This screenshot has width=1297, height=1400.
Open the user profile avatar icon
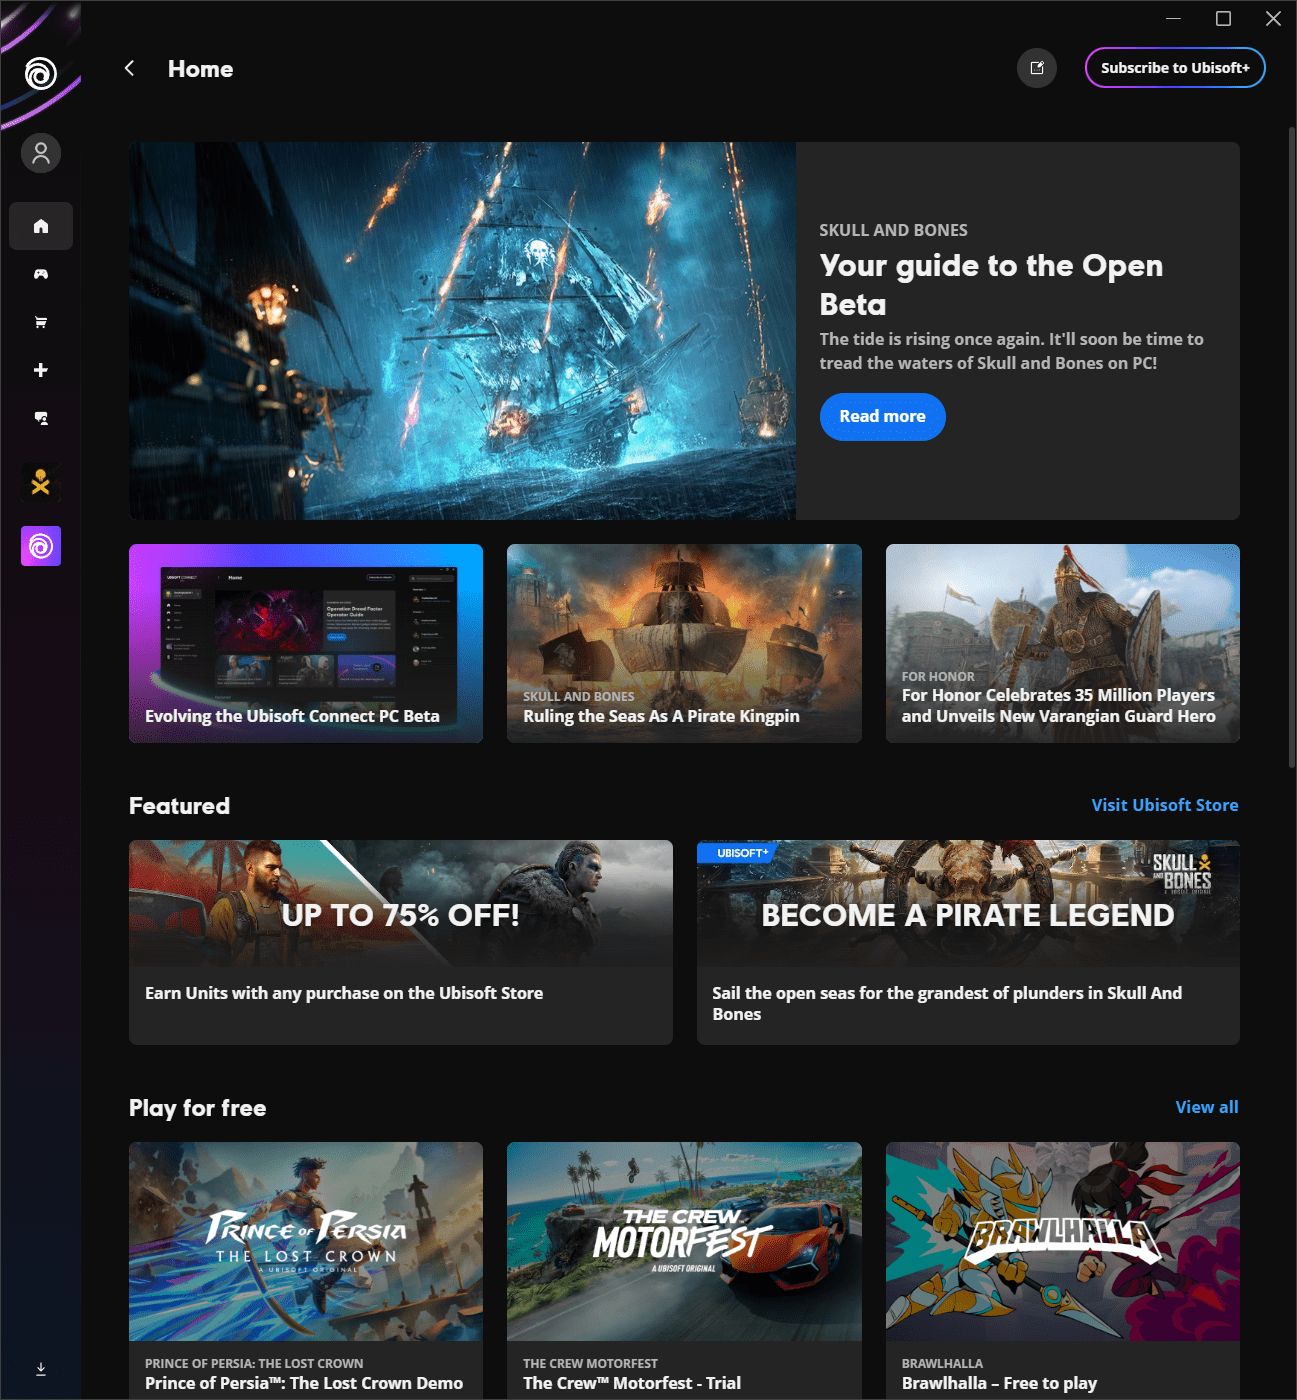coord(41,153)
